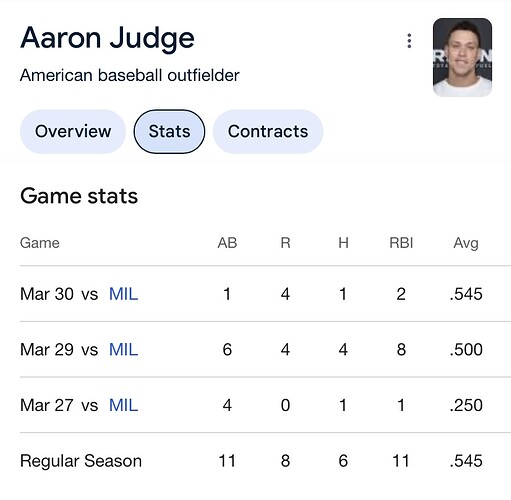The width and height of the screenshot is (511, 500).
Task: Open the Contracts tab
Action: (x=268, y=131)
